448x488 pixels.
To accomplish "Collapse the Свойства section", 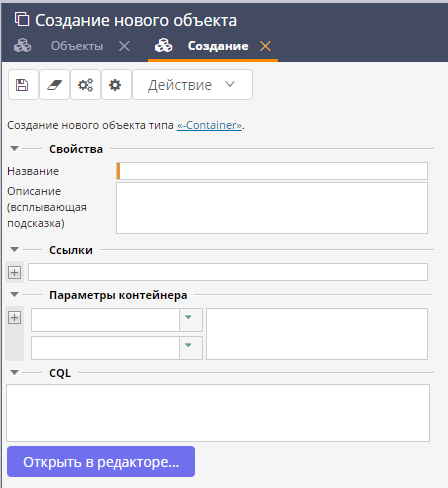I will [x=14, y=148].
